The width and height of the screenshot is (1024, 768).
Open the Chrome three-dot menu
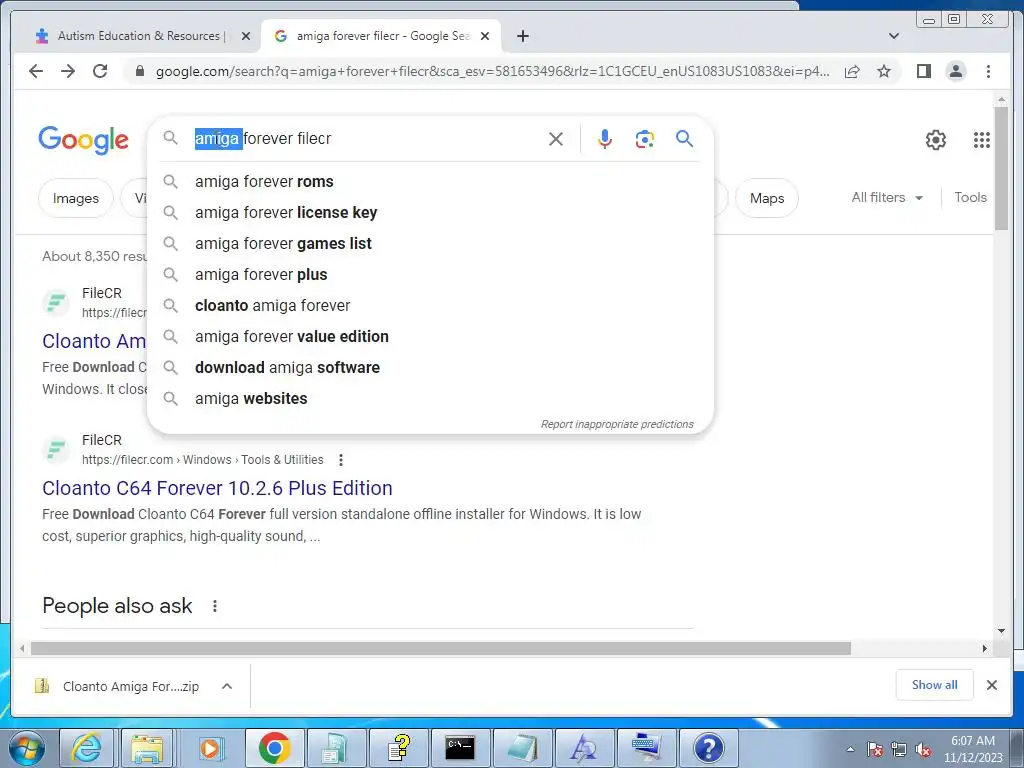tap(988, 71)
